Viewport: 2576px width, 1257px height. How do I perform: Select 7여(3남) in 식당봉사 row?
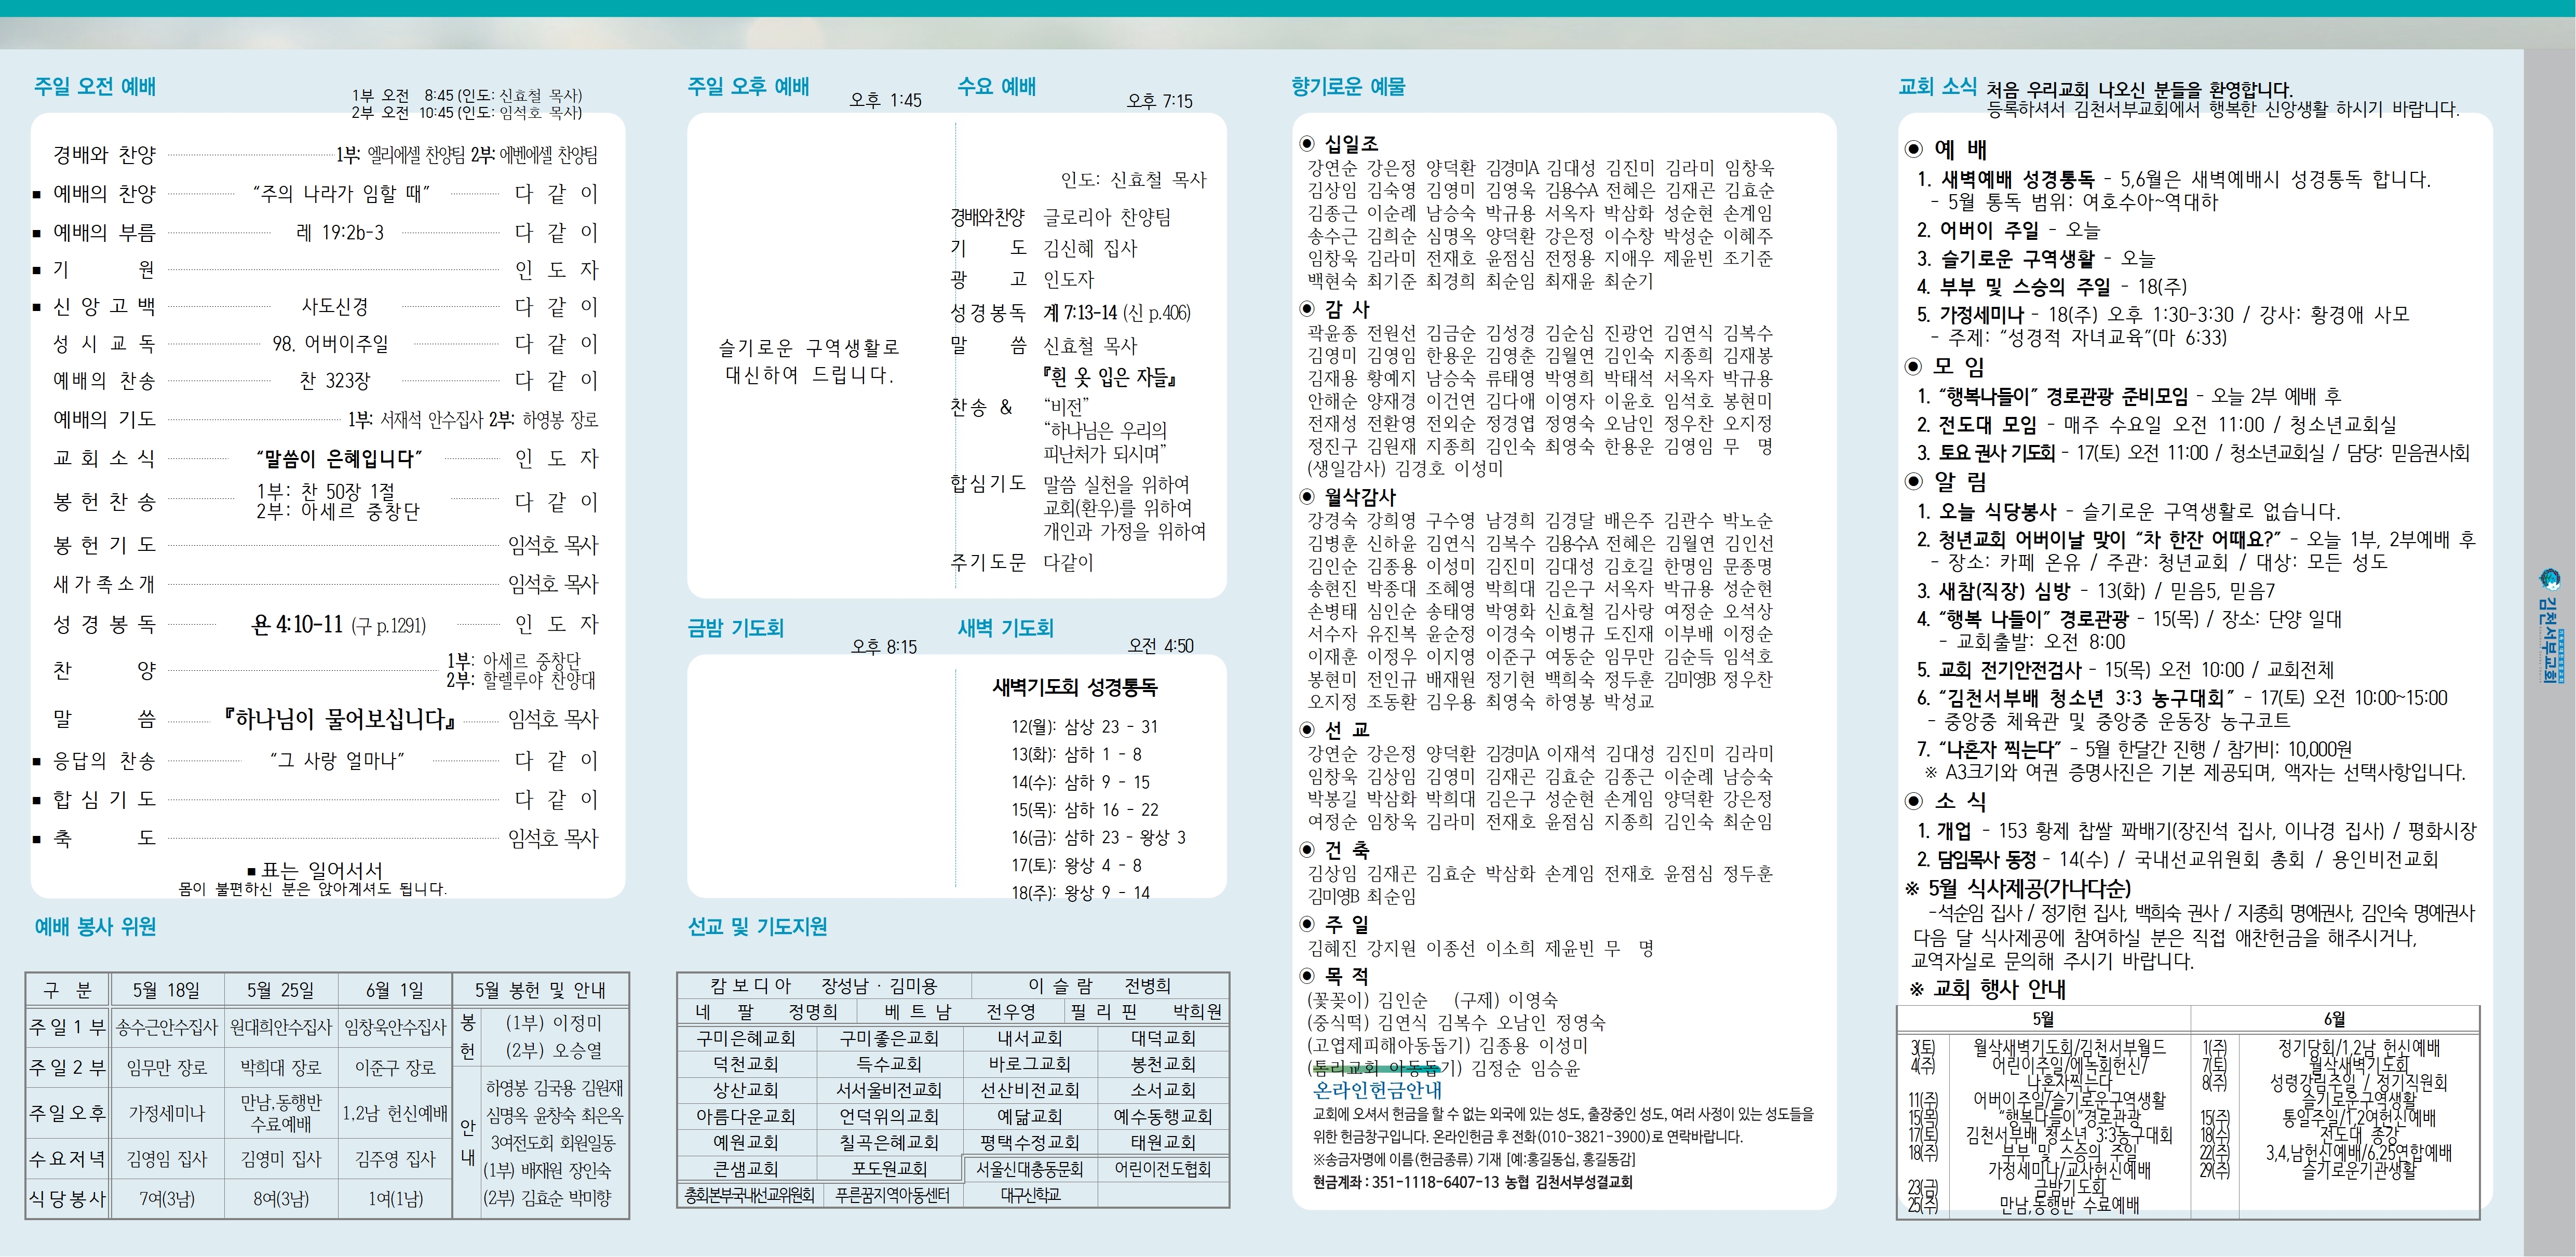coord(167,1198)
